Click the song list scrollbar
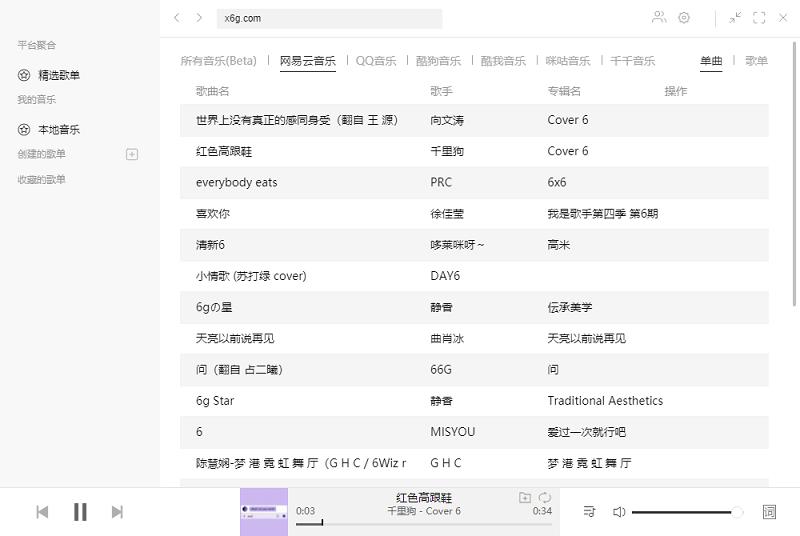The width and height of the screenshot is (800, 536). pyautogui.click(x=794, y=173)
